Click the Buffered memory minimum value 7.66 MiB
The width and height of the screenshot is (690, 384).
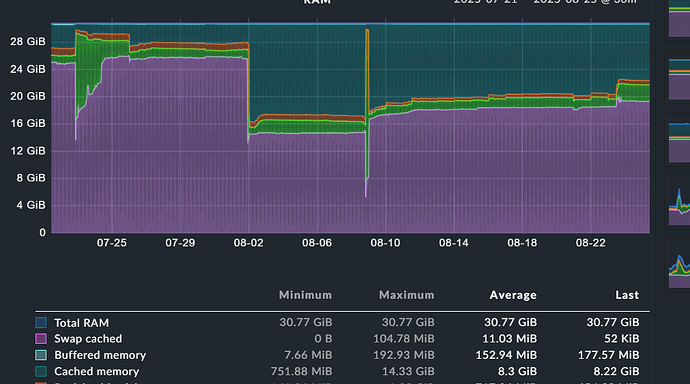(308, 355)
